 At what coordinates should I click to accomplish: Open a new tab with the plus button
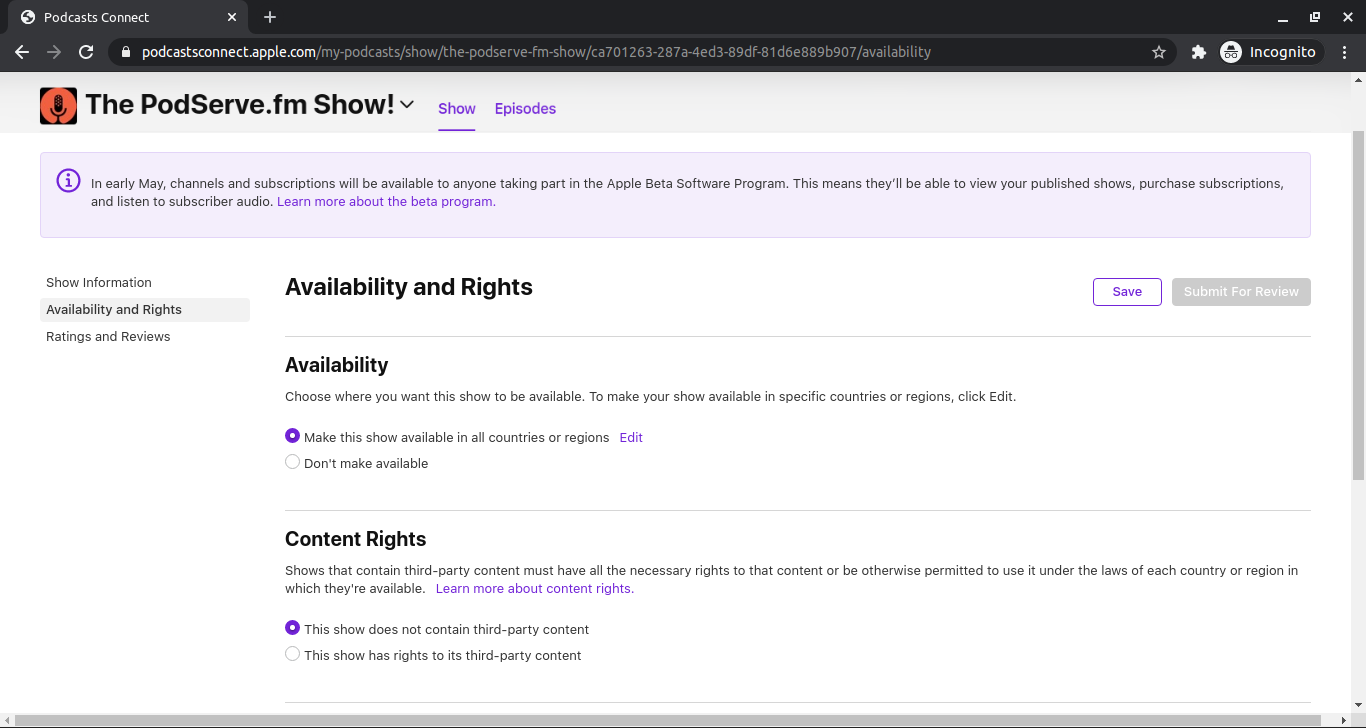pos(270,17)
